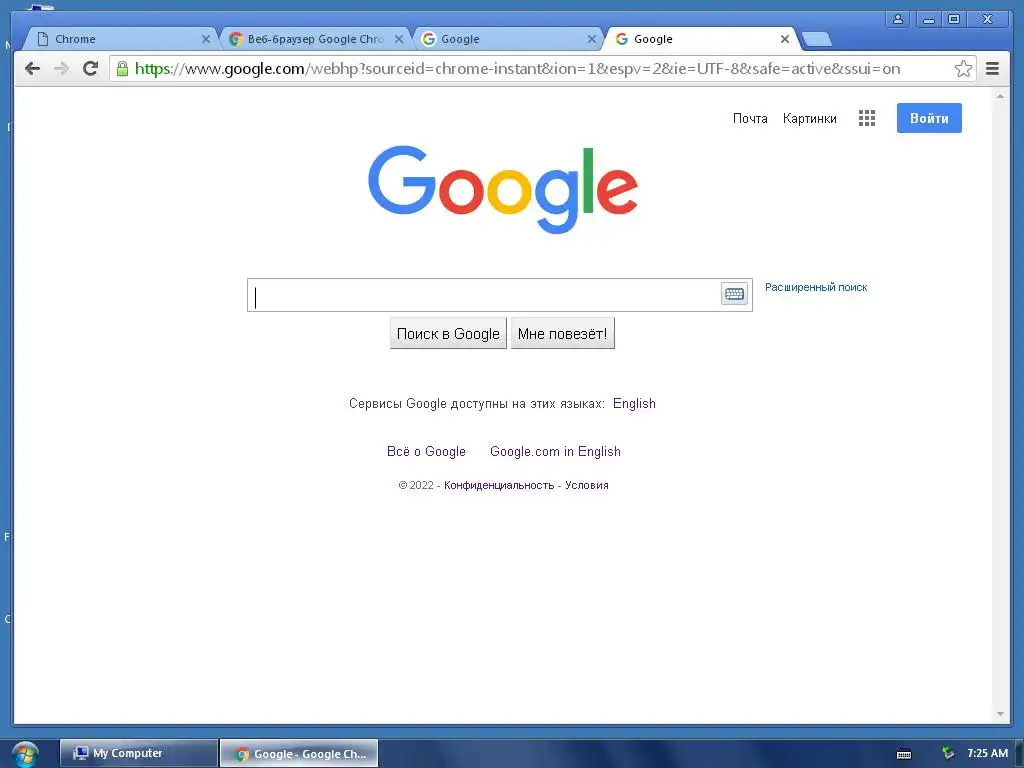This screenshot has height=768, width=1024.
Task: Click the Google logo
Action: coord(503,189)
